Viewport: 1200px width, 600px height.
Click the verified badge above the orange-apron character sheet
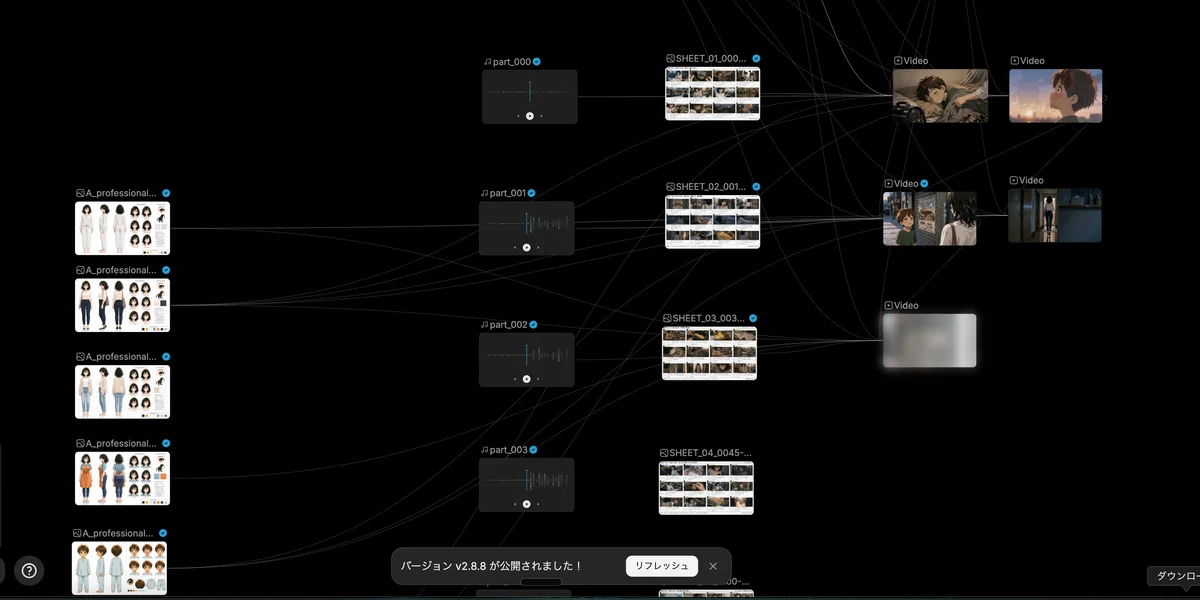point(166,444)
